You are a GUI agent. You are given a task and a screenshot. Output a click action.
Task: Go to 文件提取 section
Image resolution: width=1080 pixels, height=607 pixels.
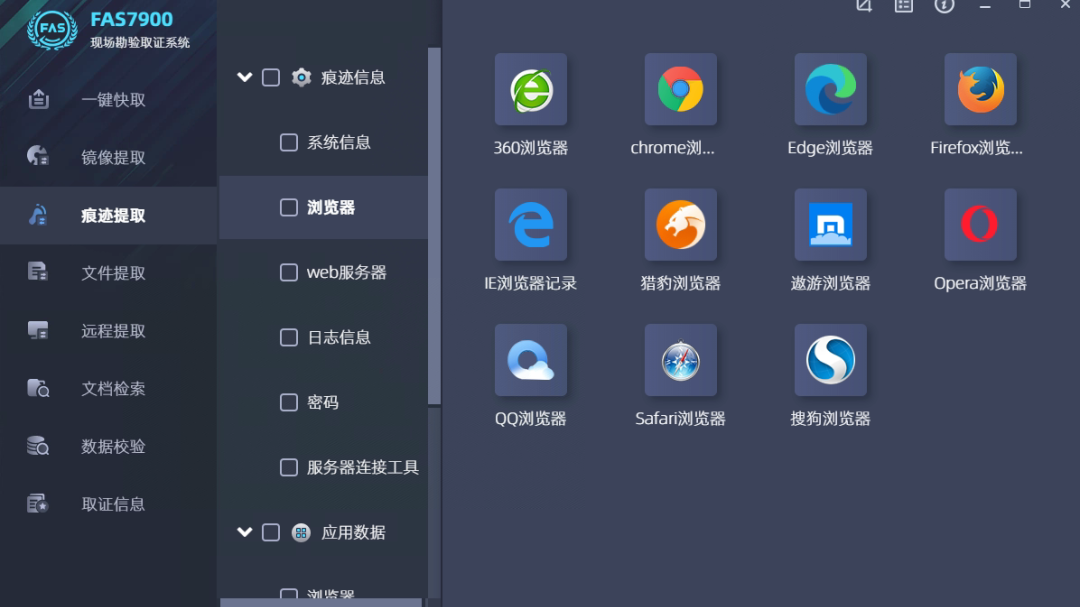click(109, 273)
